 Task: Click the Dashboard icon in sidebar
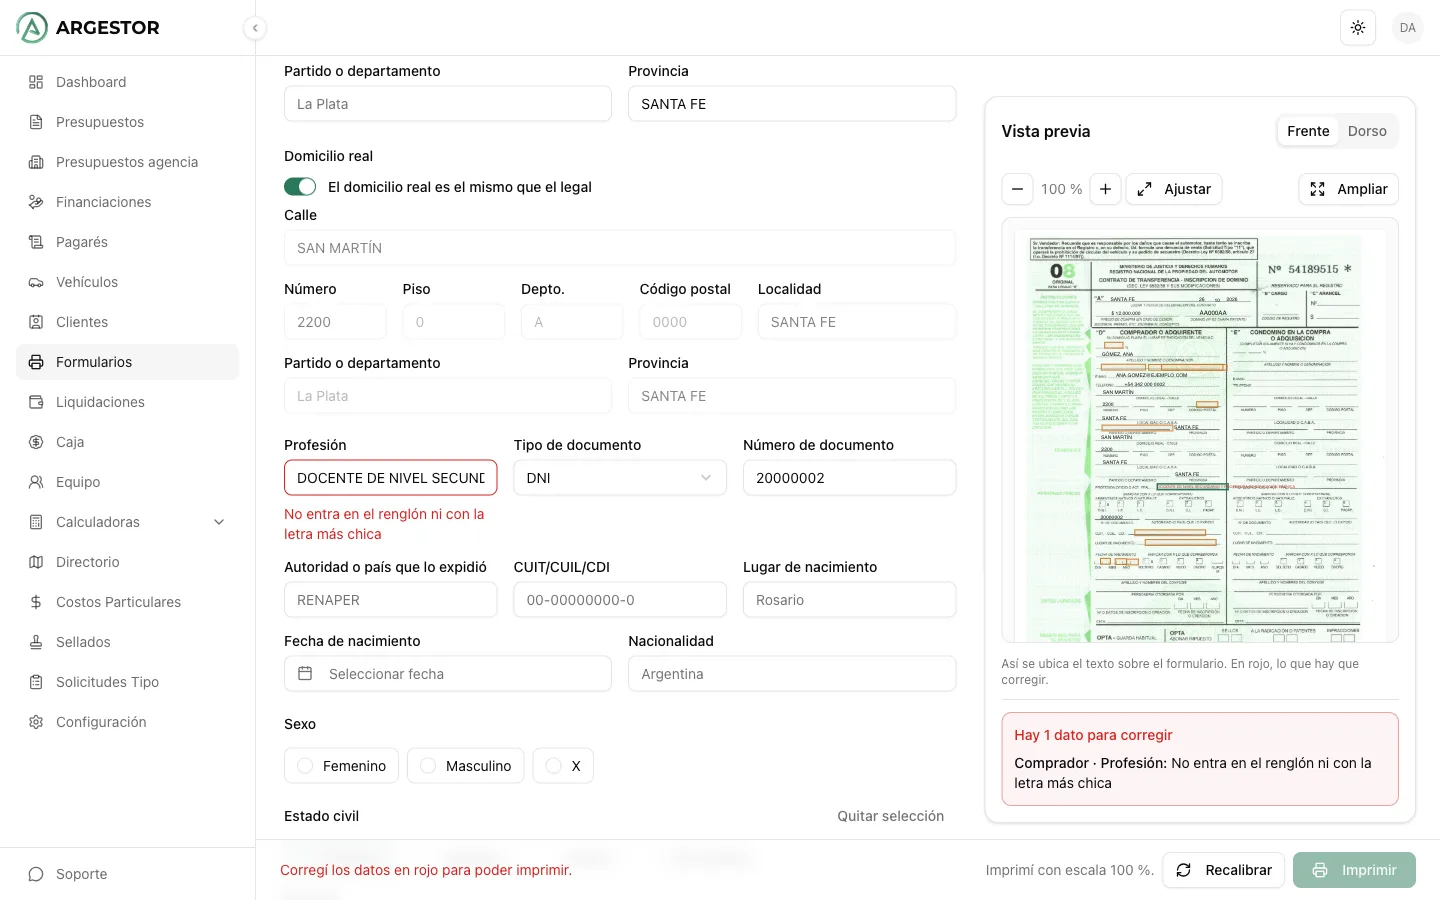tap(36, 82)
